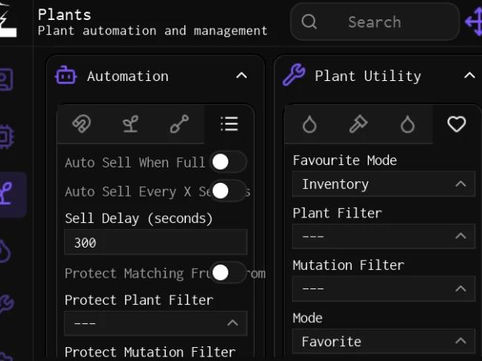482x361 pixels.
Task: Click the Search input box
Action: 375,22
